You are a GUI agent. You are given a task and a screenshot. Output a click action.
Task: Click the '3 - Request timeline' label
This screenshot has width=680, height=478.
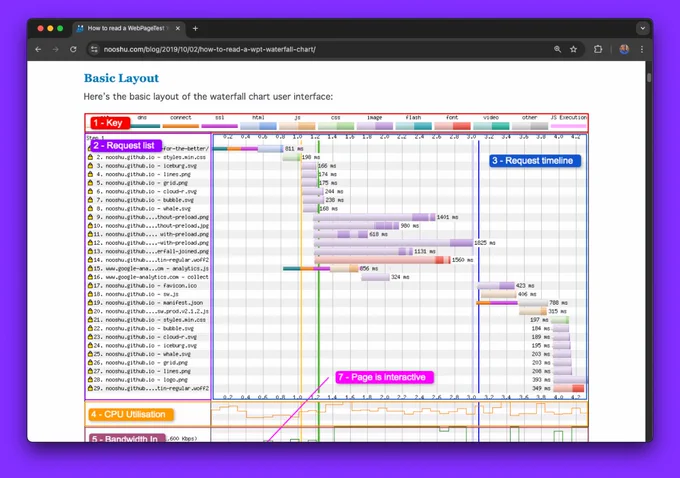coord(535,161)
